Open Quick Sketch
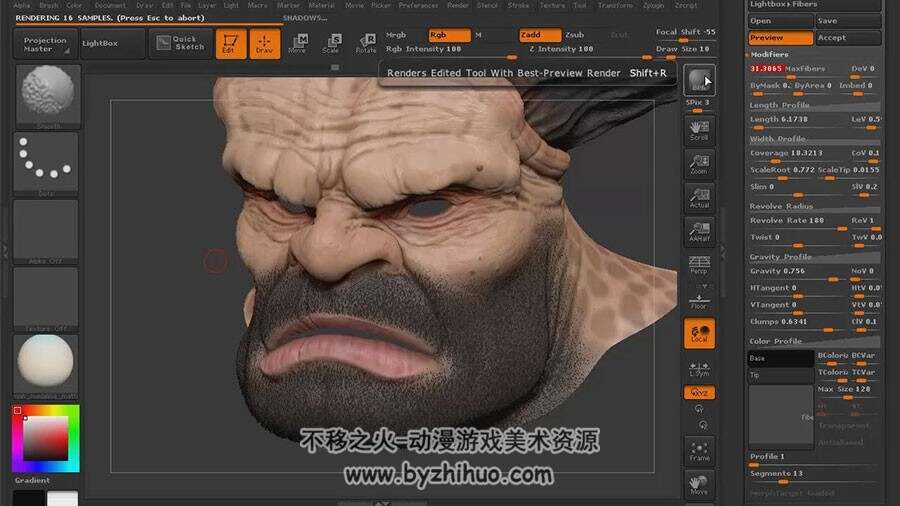Viewport: 900px width, 506px height. [x=181, y=44]
